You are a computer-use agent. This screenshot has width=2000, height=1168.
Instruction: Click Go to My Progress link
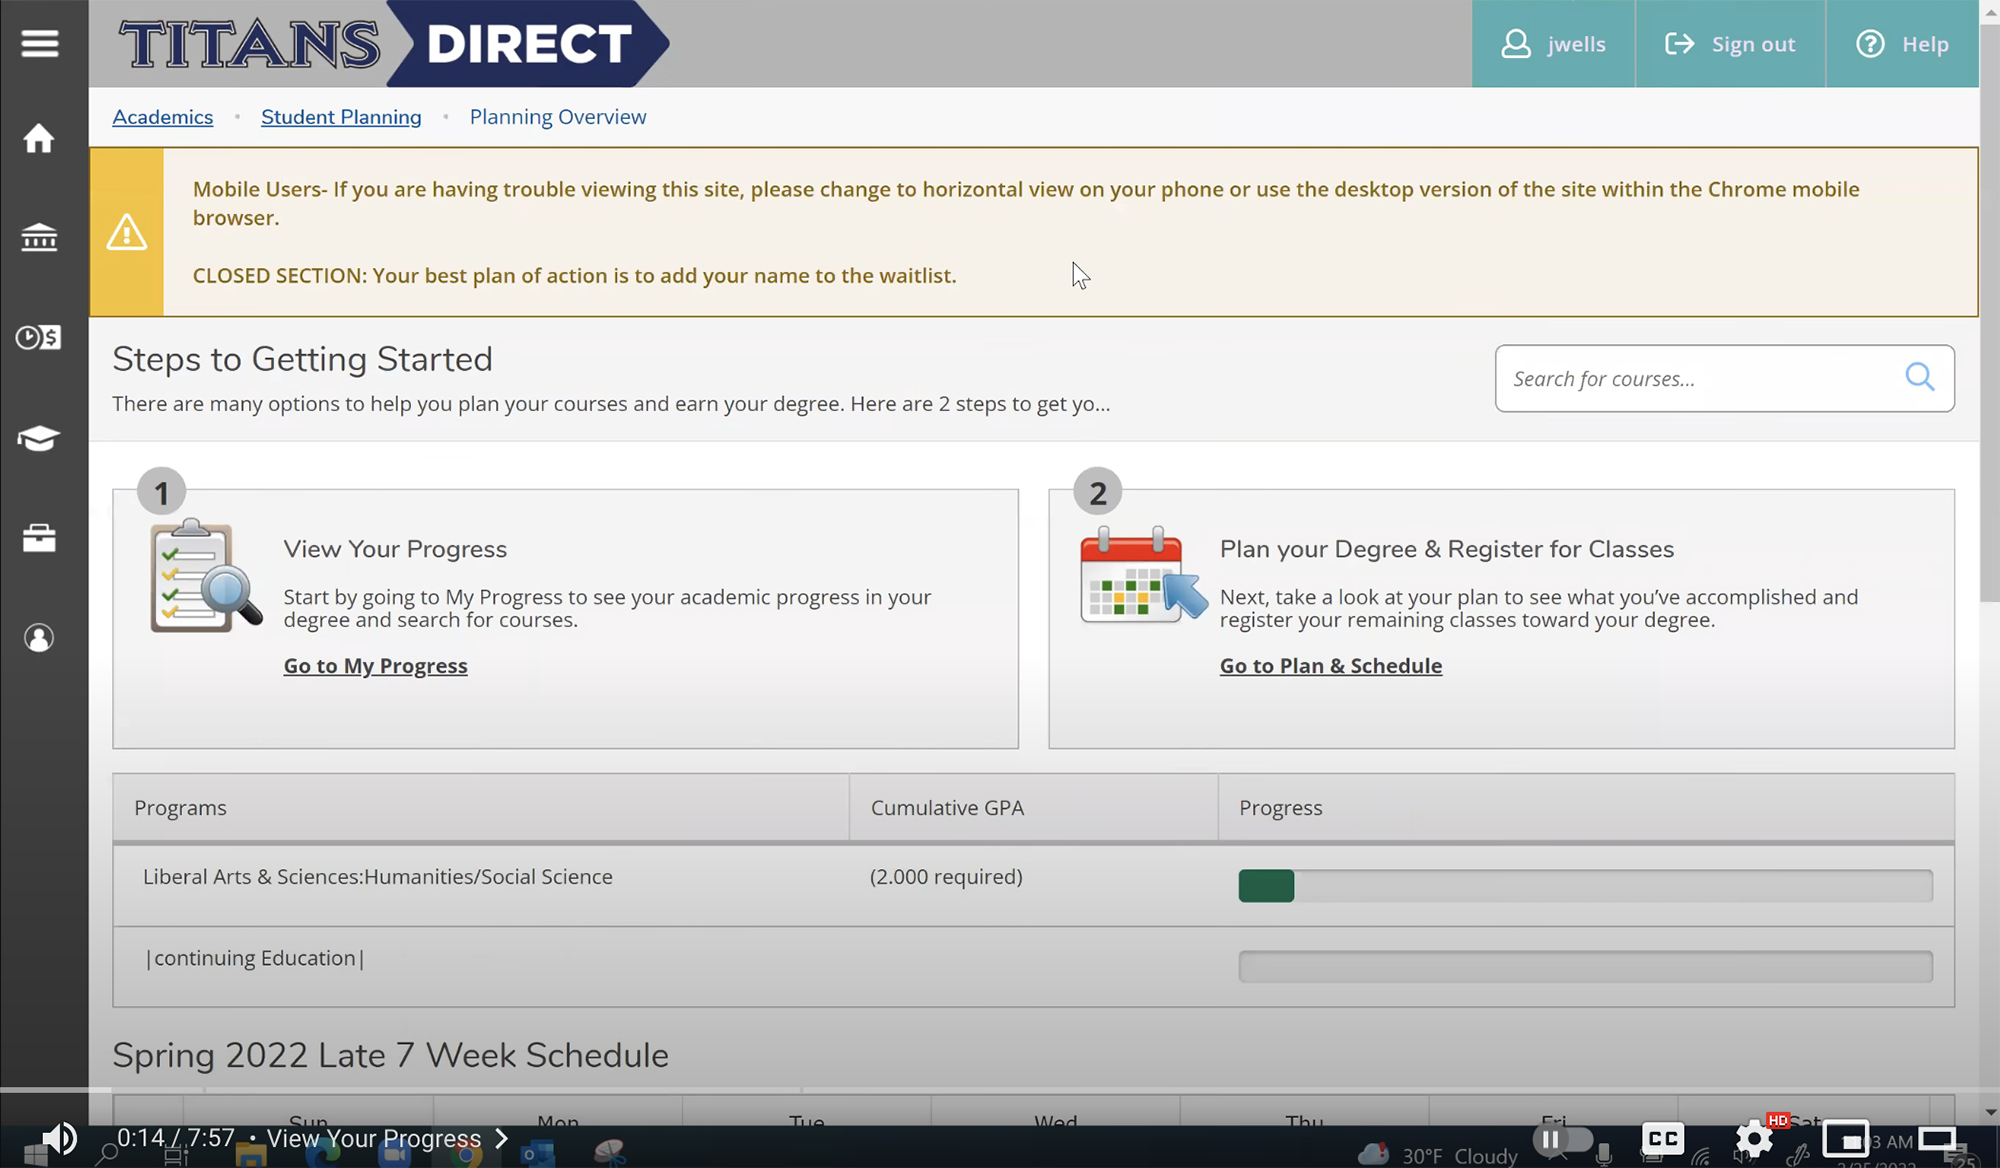(x=375, y=665)
